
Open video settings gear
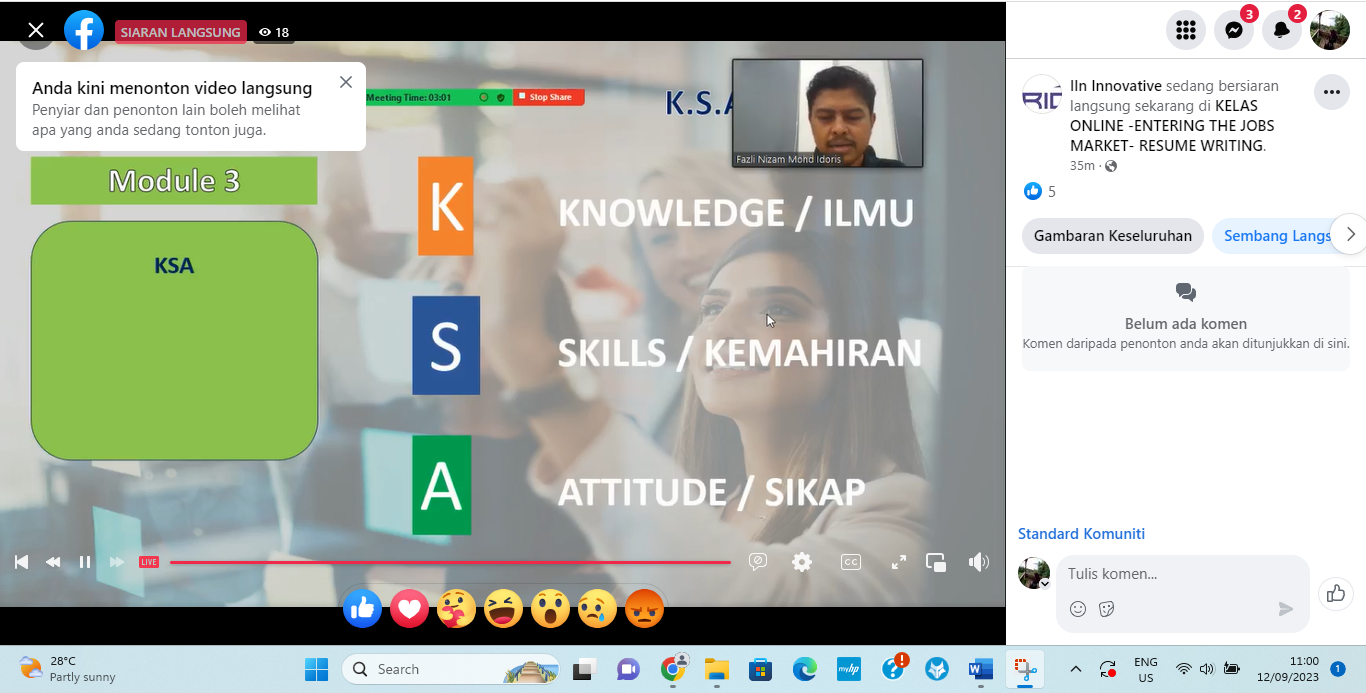pyautogui.click(x=802, y=562)
